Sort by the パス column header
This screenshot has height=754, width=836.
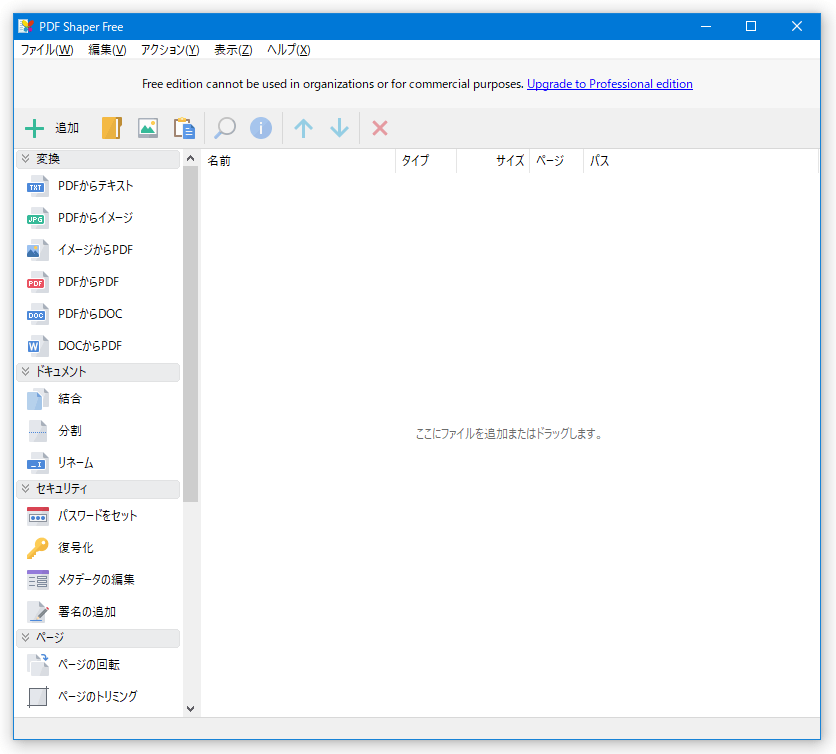click(x=701, y=161)
